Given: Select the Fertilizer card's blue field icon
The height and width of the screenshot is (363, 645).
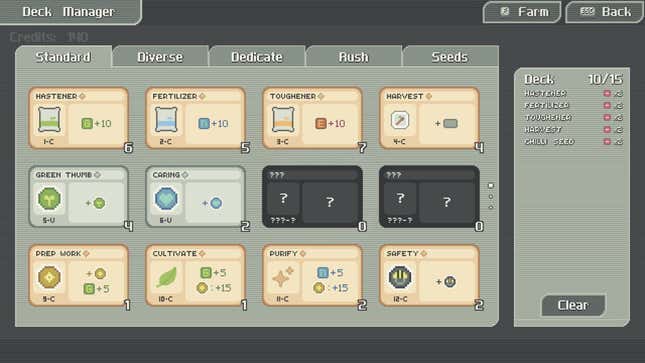Looking at the screenshot, I should tap(166, 120).
